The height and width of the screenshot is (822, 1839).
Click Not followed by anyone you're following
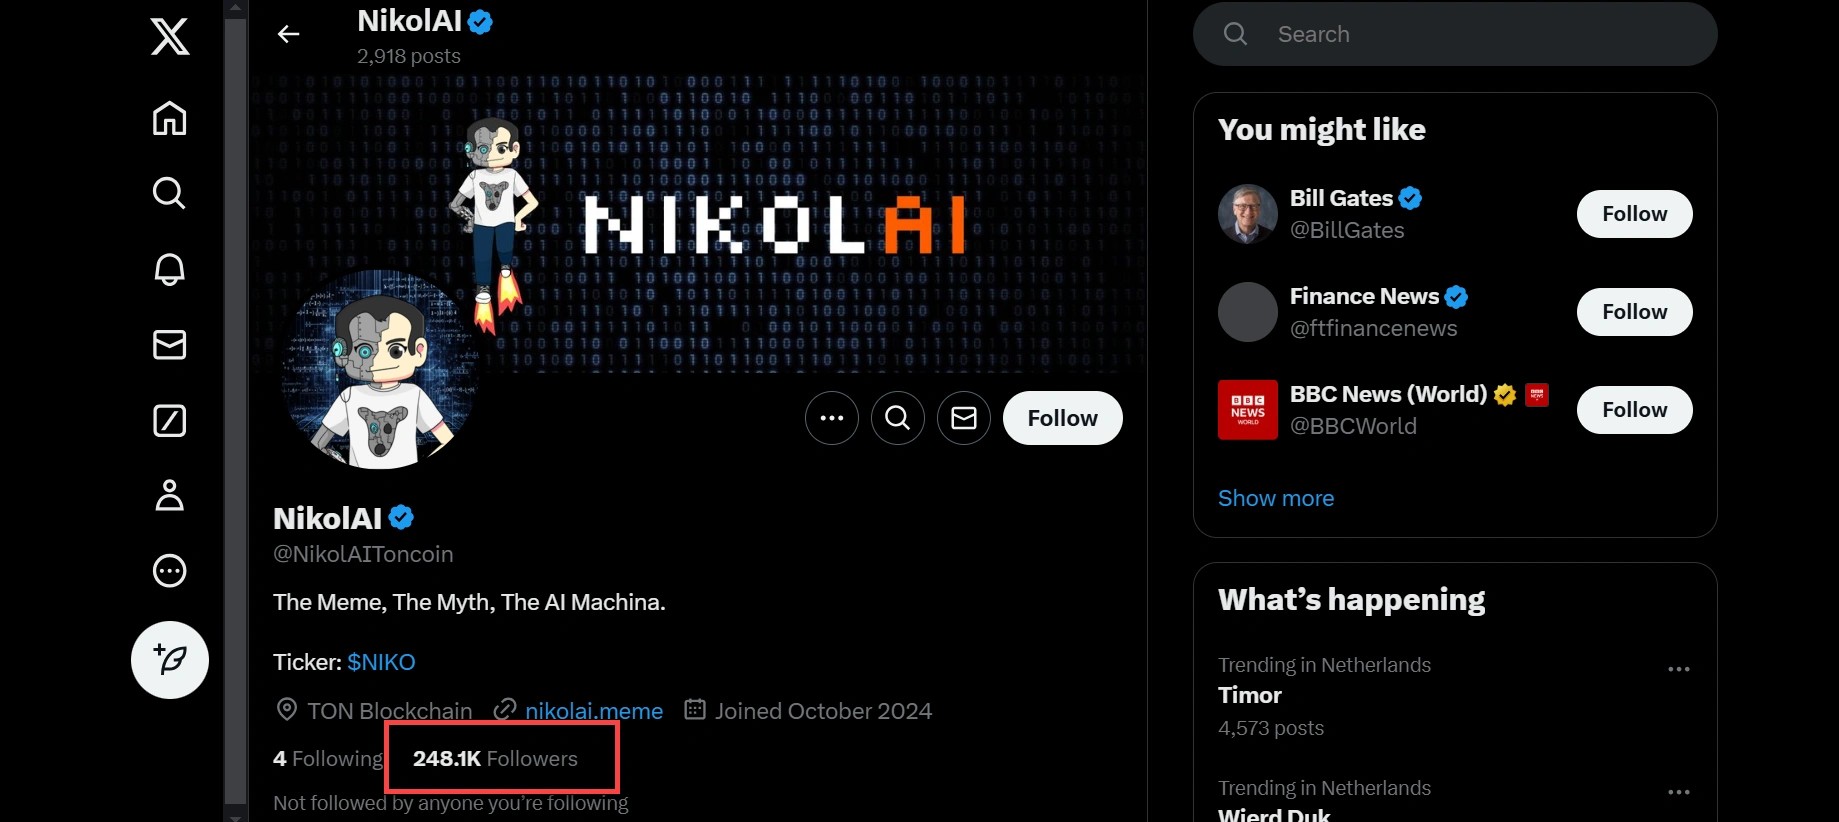(x=451, y=803)
